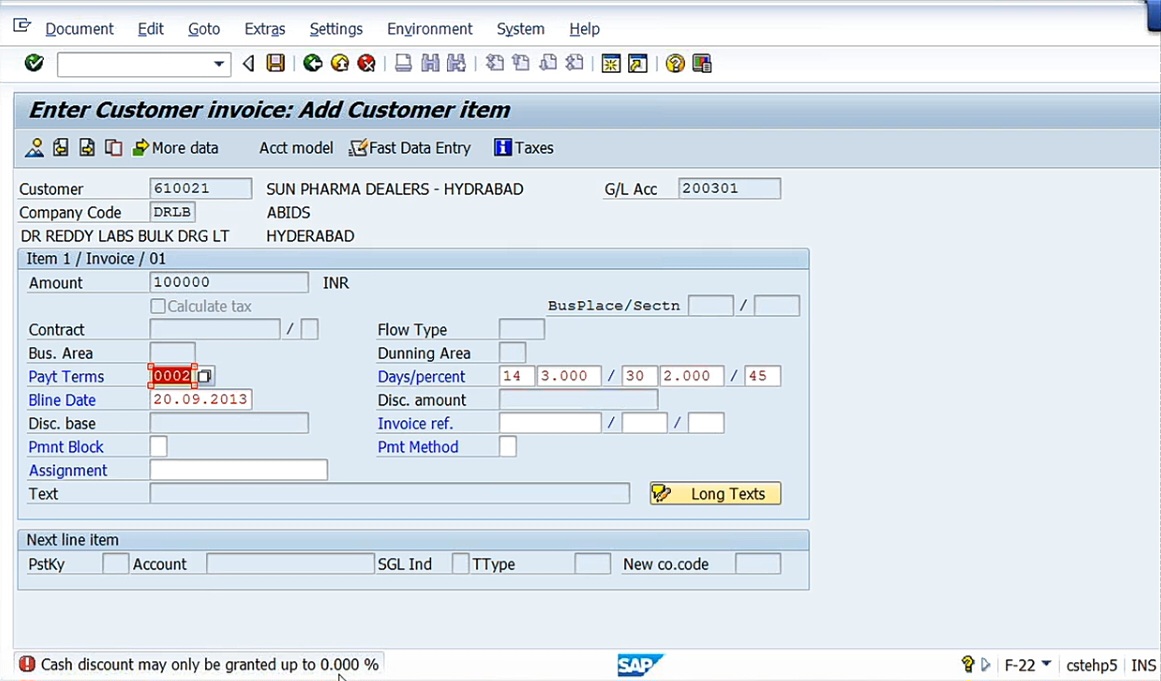Click the SAP menu icon left of Document

click(x=22, y=27)
